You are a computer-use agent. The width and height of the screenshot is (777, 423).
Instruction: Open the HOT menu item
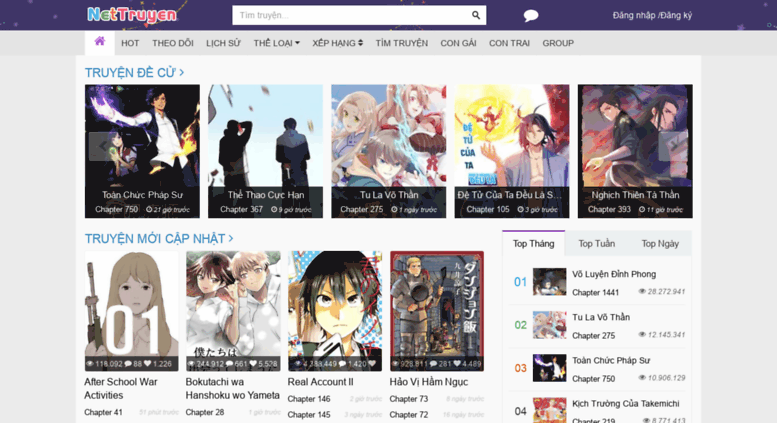tap(130, 43)
